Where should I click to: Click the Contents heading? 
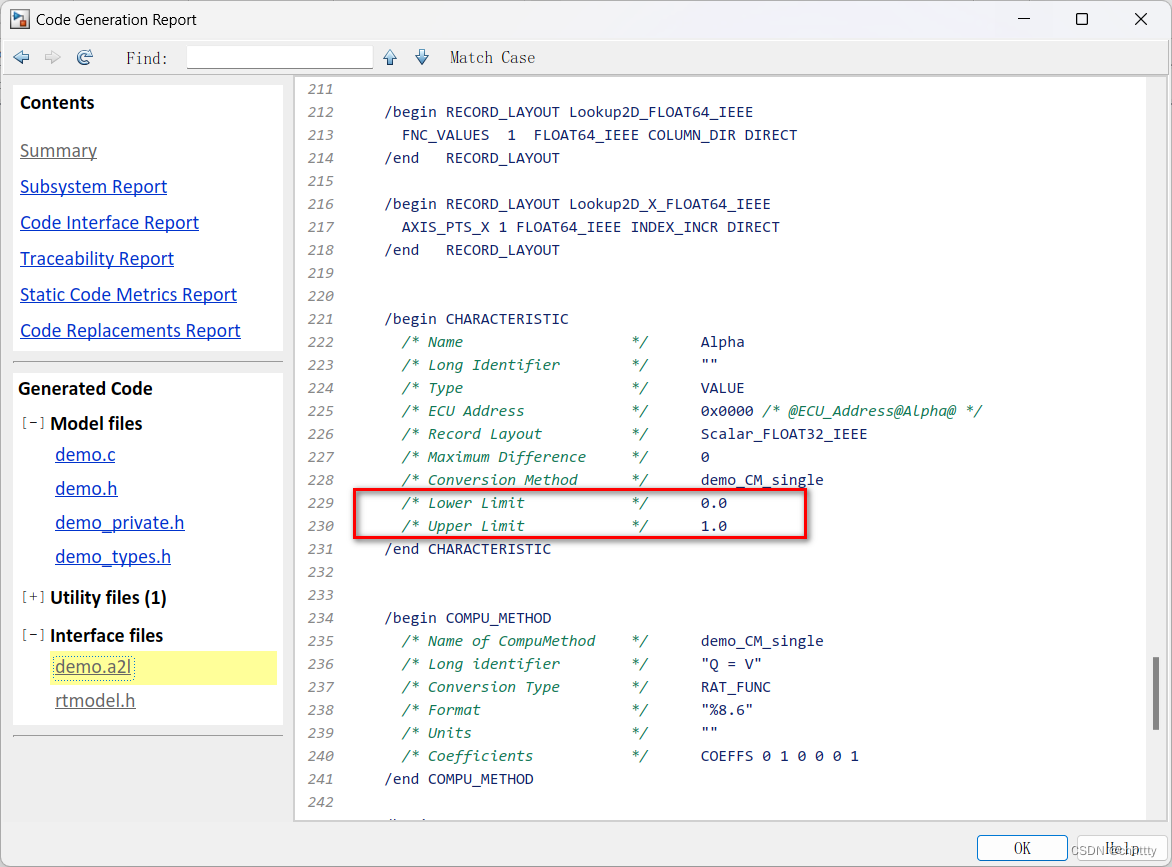pos(57,103)
